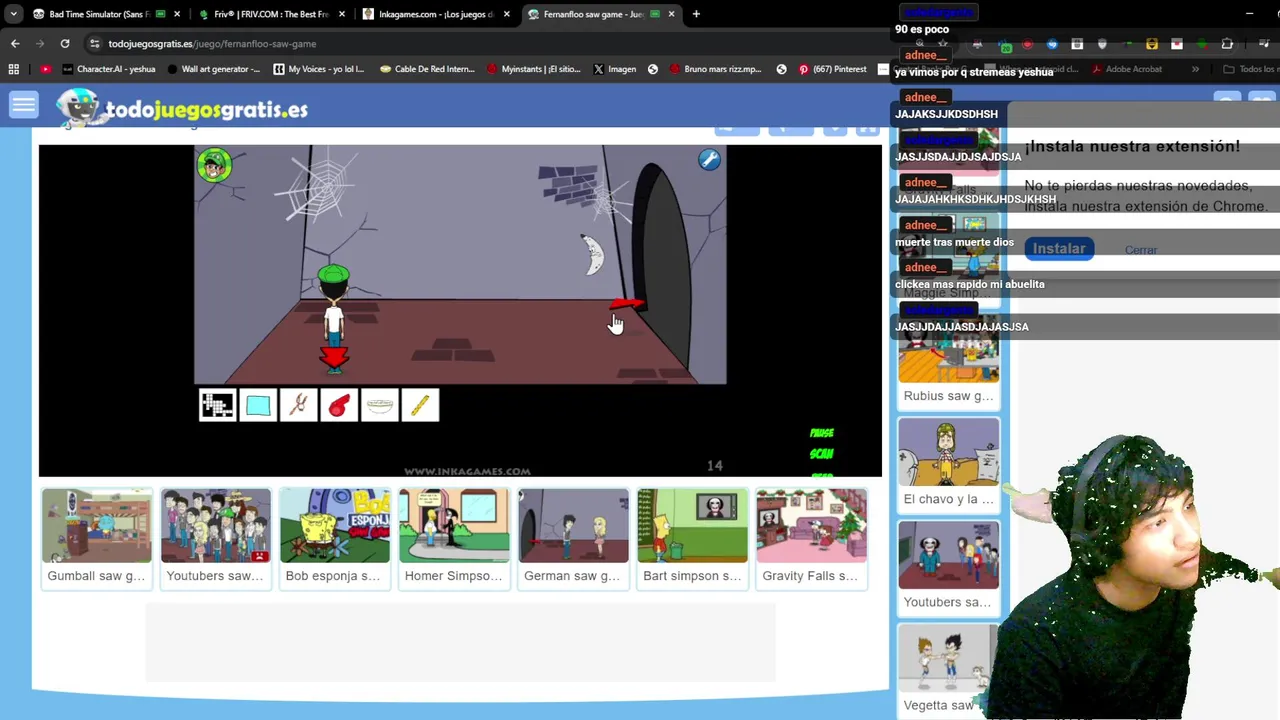Open Youtubers saw sidebar thumbnail
Screen dimensions: 1280x720
tap(948, 566)
